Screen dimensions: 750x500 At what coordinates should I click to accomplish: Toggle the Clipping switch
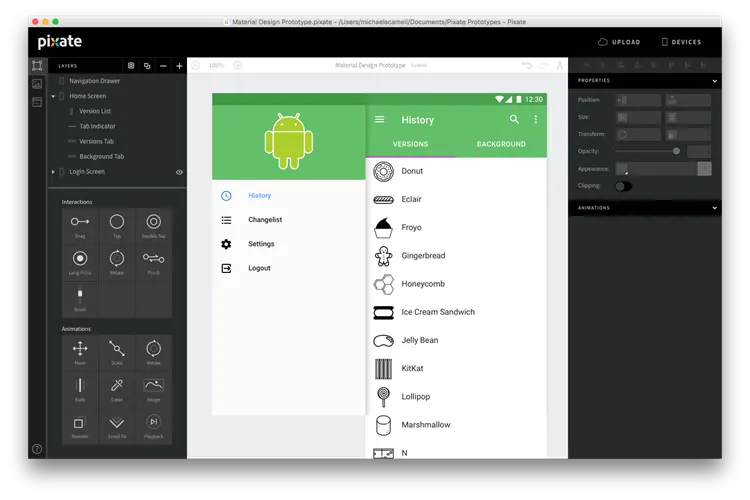[x=624, y=186]
